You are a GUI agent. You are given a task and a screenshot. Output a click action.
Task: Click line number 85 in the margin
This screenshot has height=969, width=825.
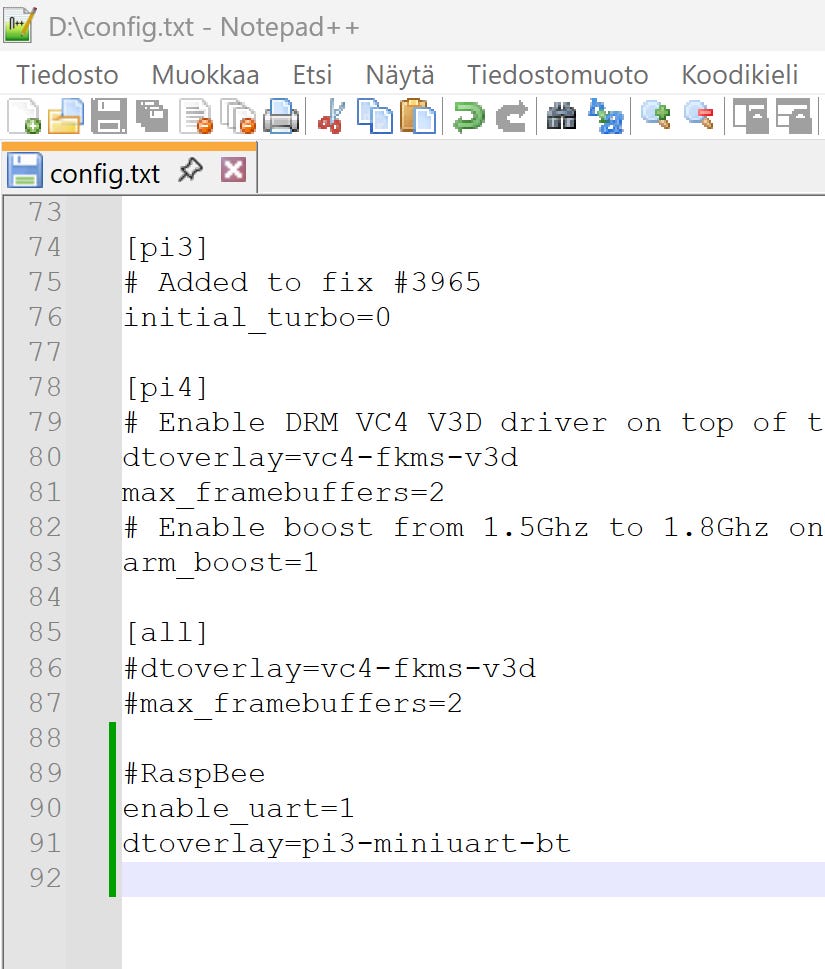pyautogui.click(x=45, y=632)
